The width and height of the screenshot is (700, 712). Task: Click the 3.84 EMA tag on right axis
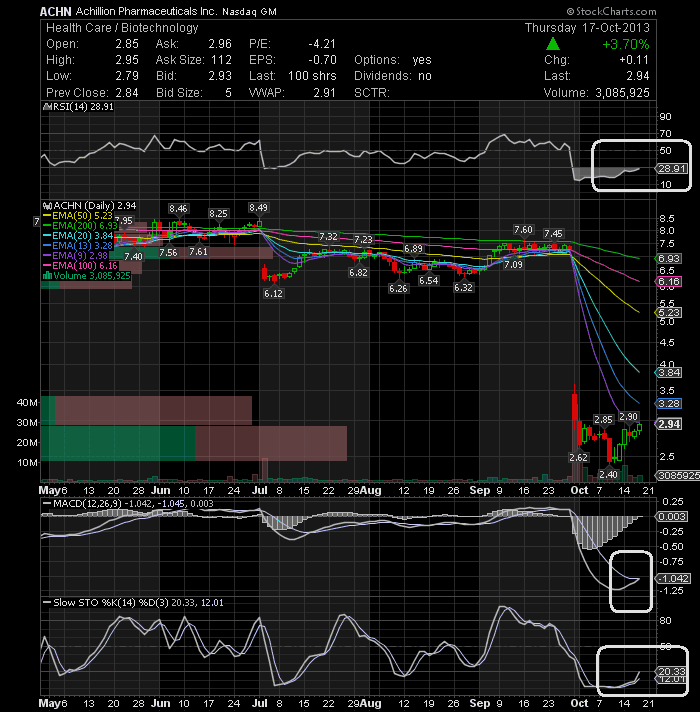[668, 373]
